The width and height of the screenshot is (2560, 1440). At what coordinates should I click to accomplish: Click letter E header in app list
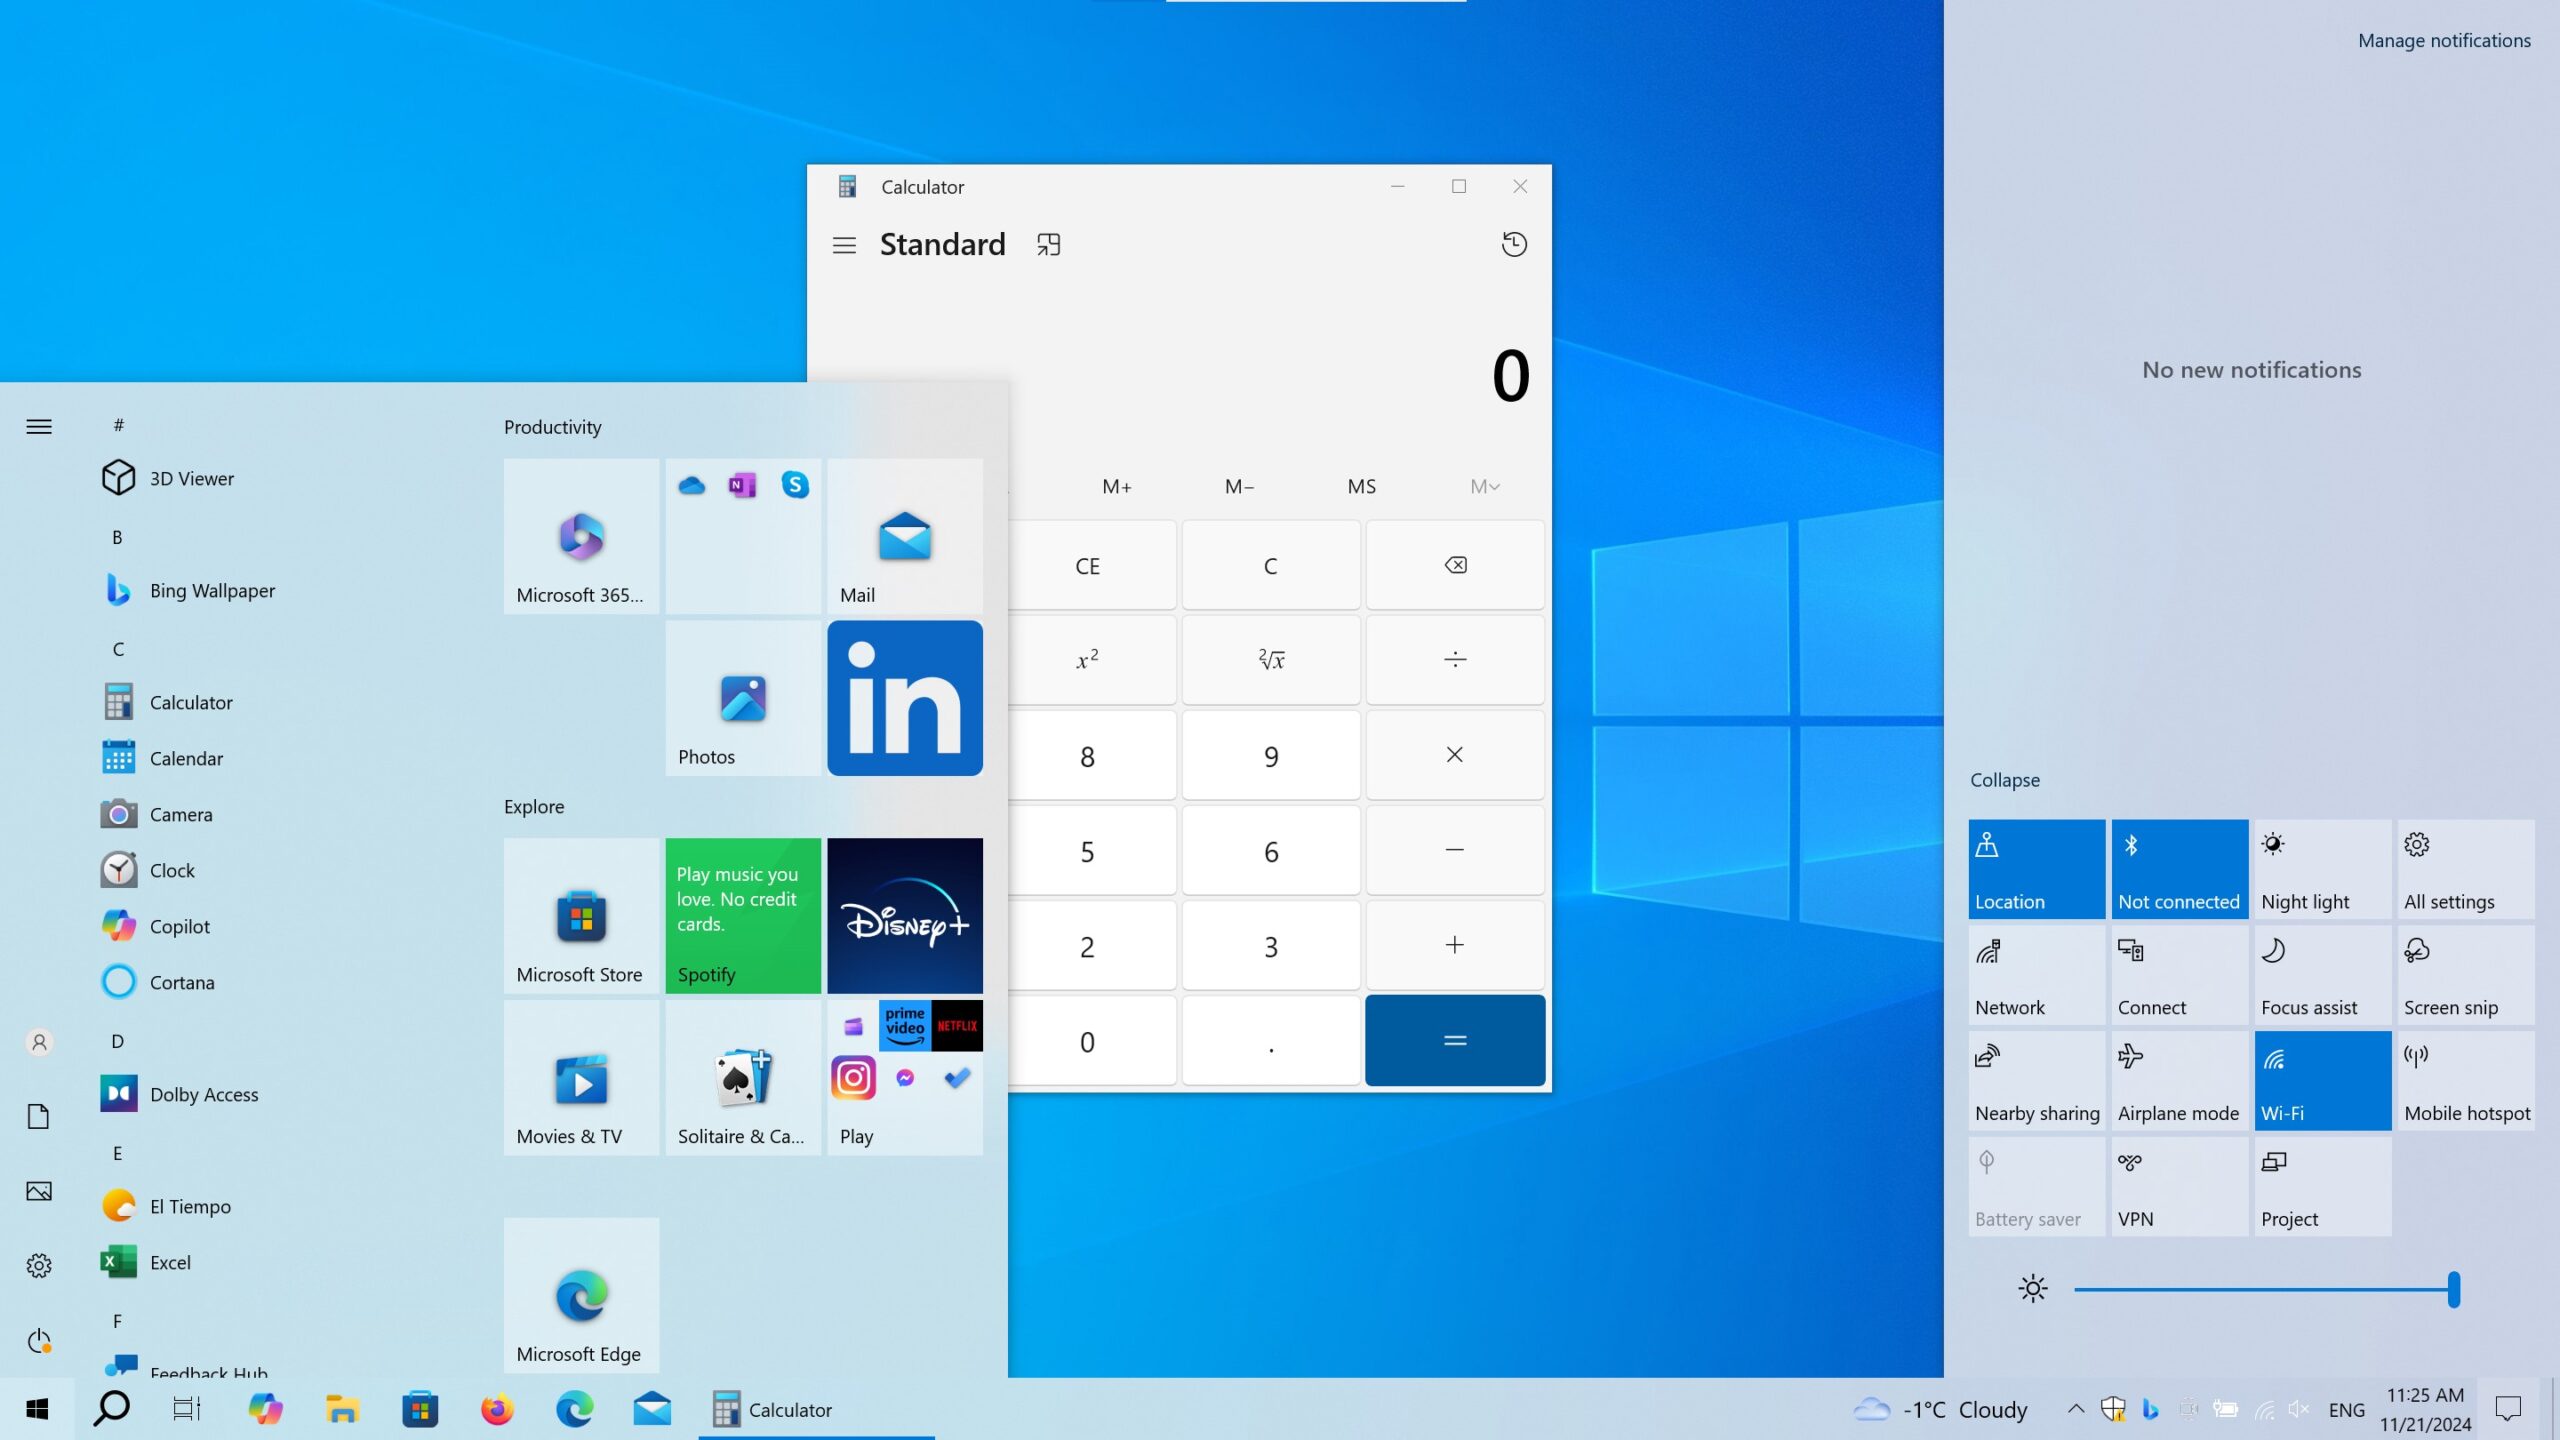117,1153
